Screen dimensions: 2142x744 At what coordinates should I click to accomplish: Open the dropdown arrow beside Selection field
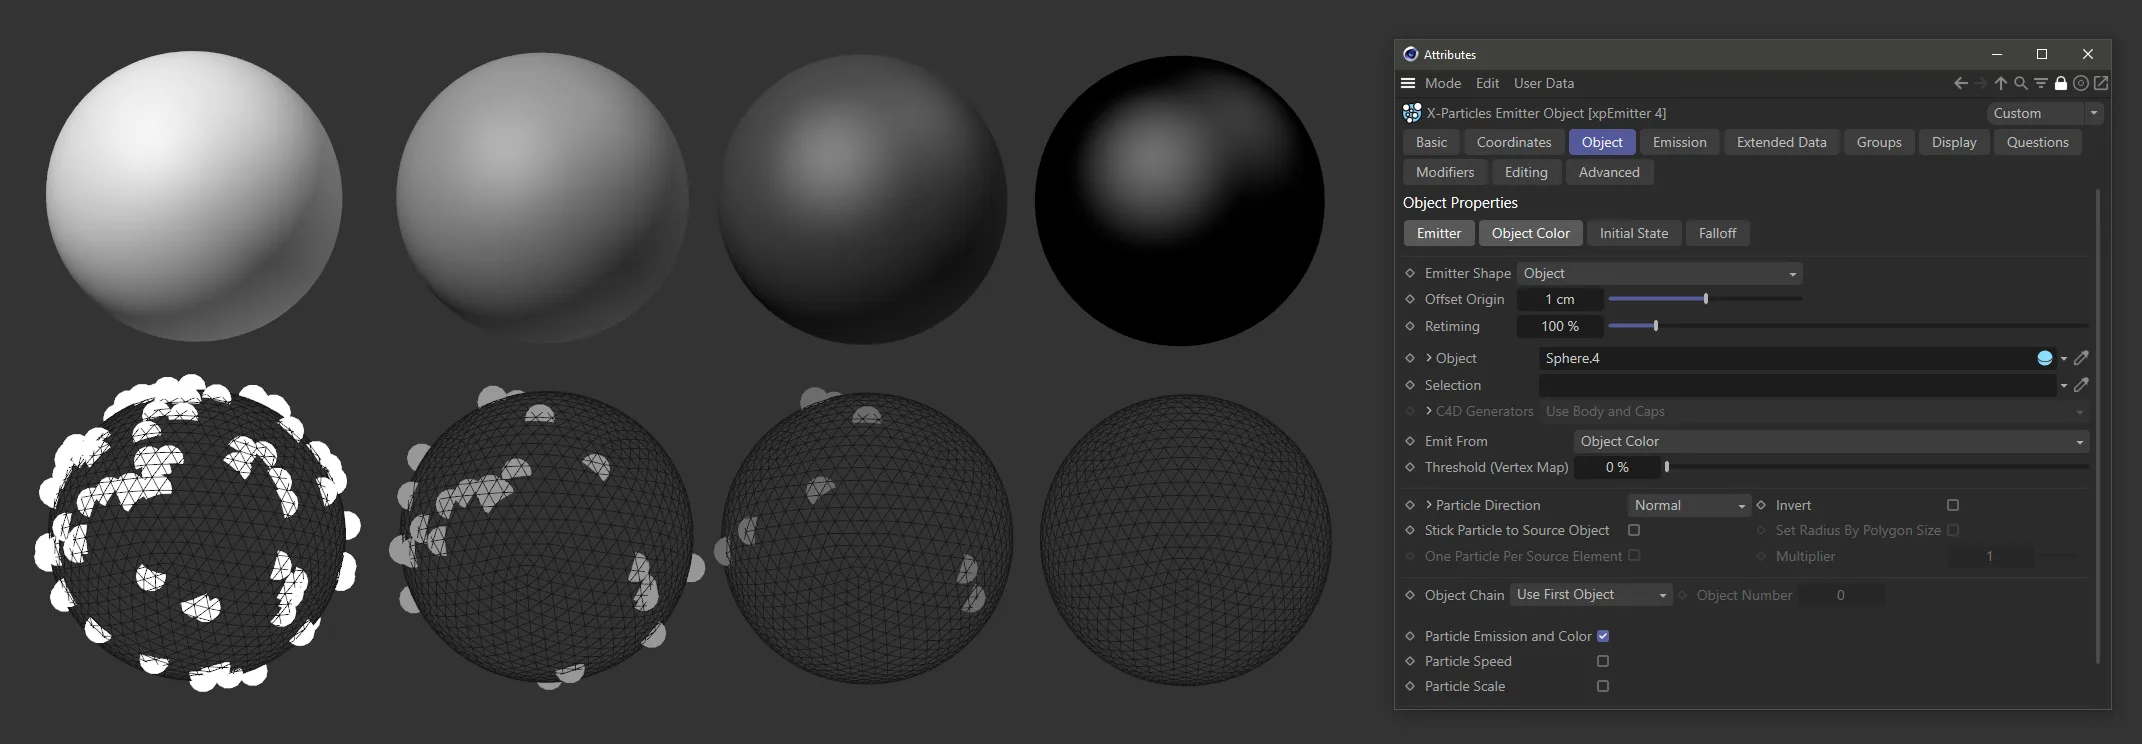pos(2064,386)
